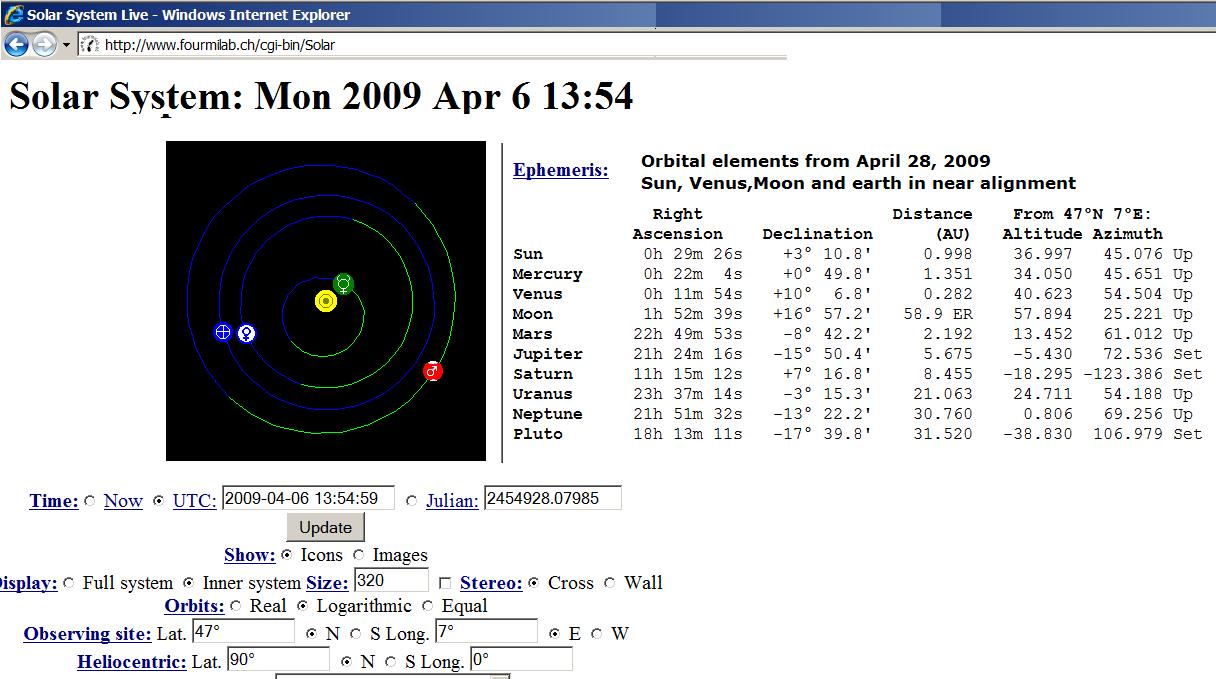Enable the Stereo checkbox

click(446, 583)
